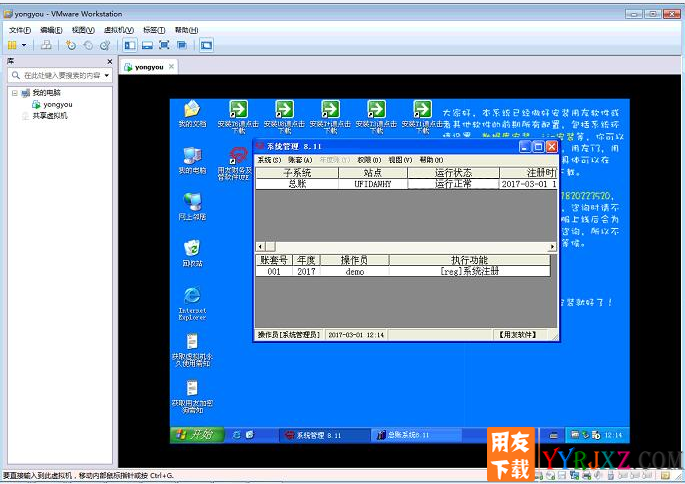Open 帮助(H) menu in 系统管理 window
The width and height of the screenshot is (685, 484).
[432, 160]
